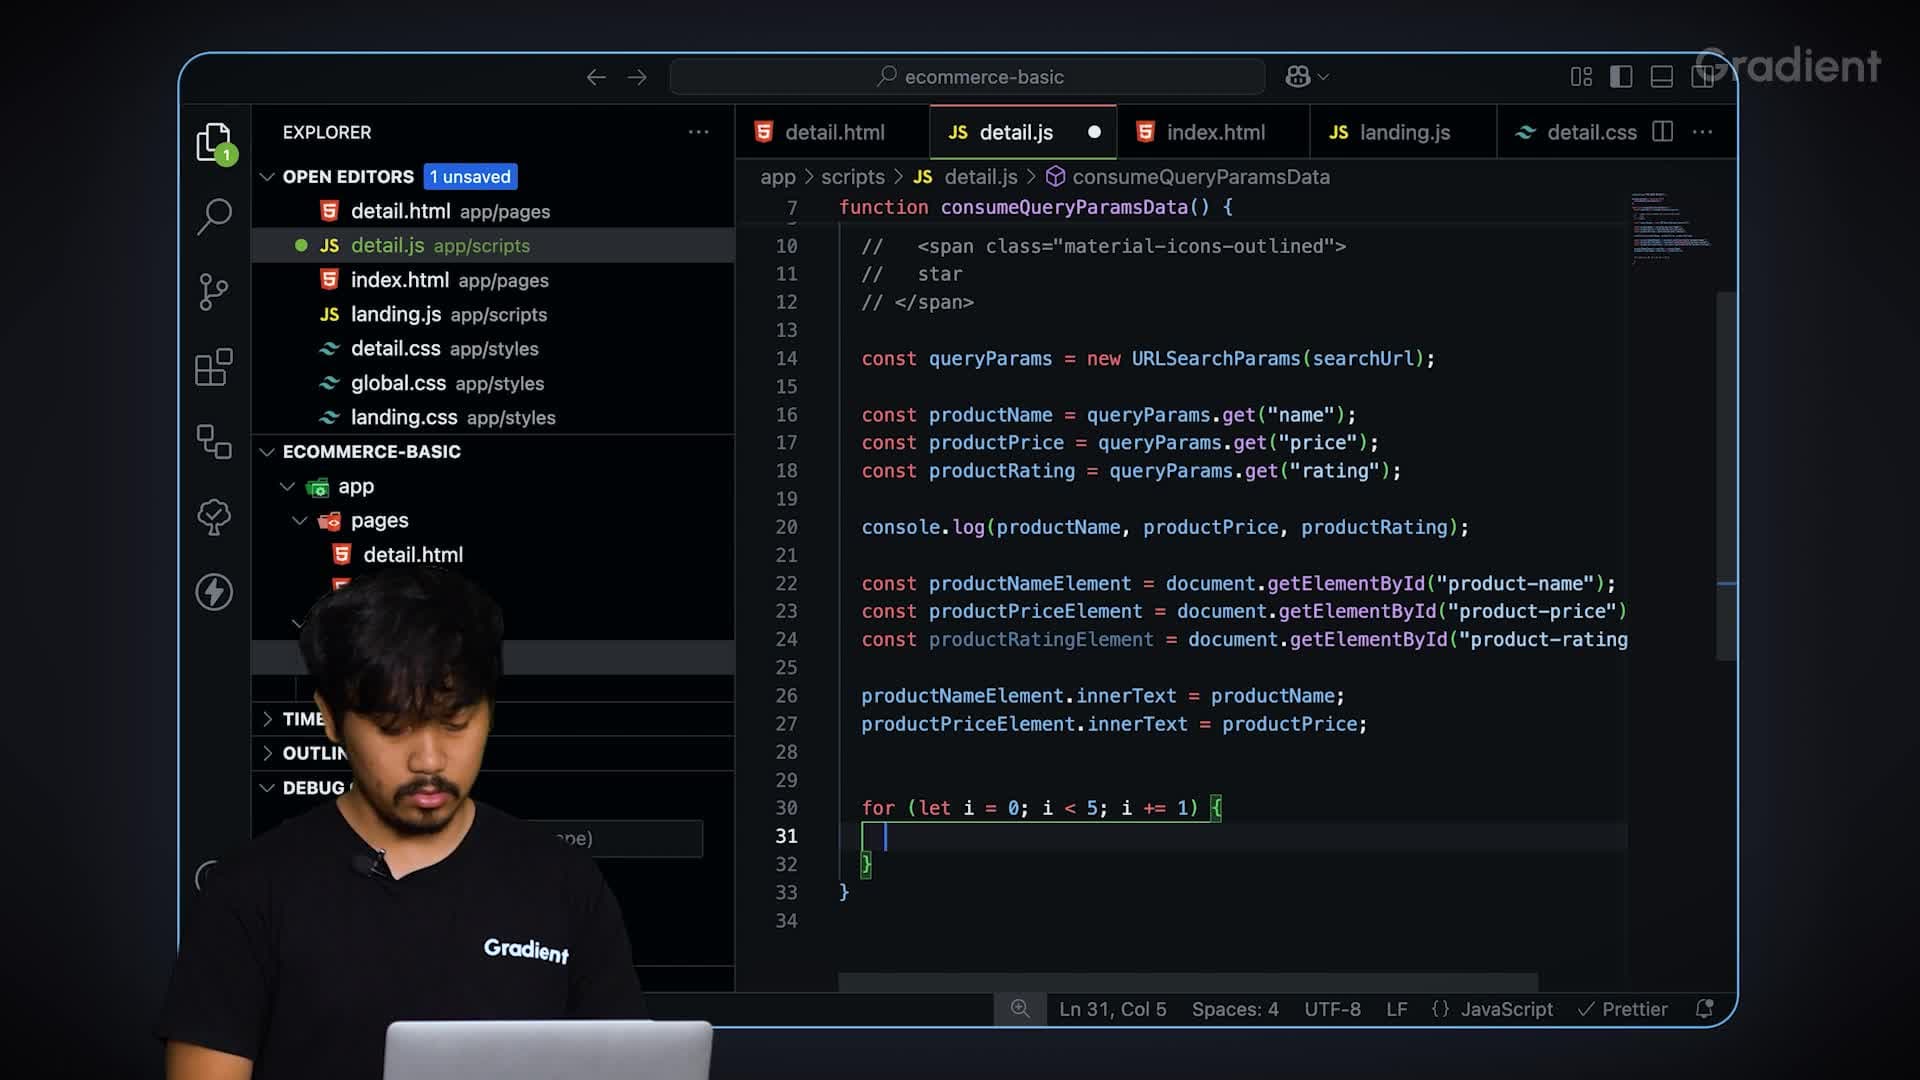
Task: Collapse the app folder
Action: coord(288,487)
